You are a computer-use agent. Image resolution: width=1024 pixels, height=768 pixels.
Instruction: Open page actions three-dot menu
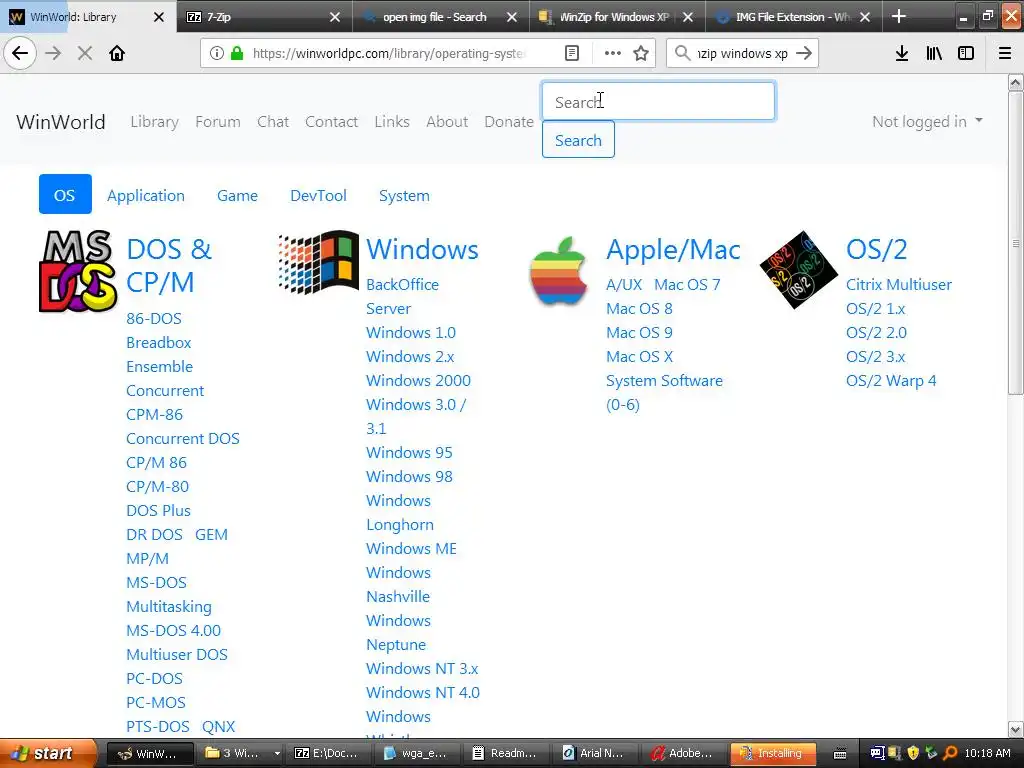613,53
